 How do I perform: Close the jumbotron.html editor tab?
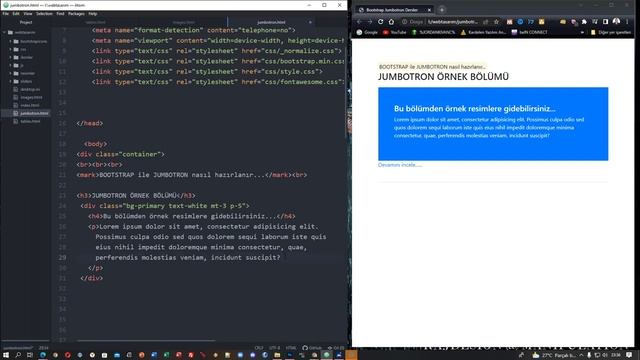click(x=310, y=22)
